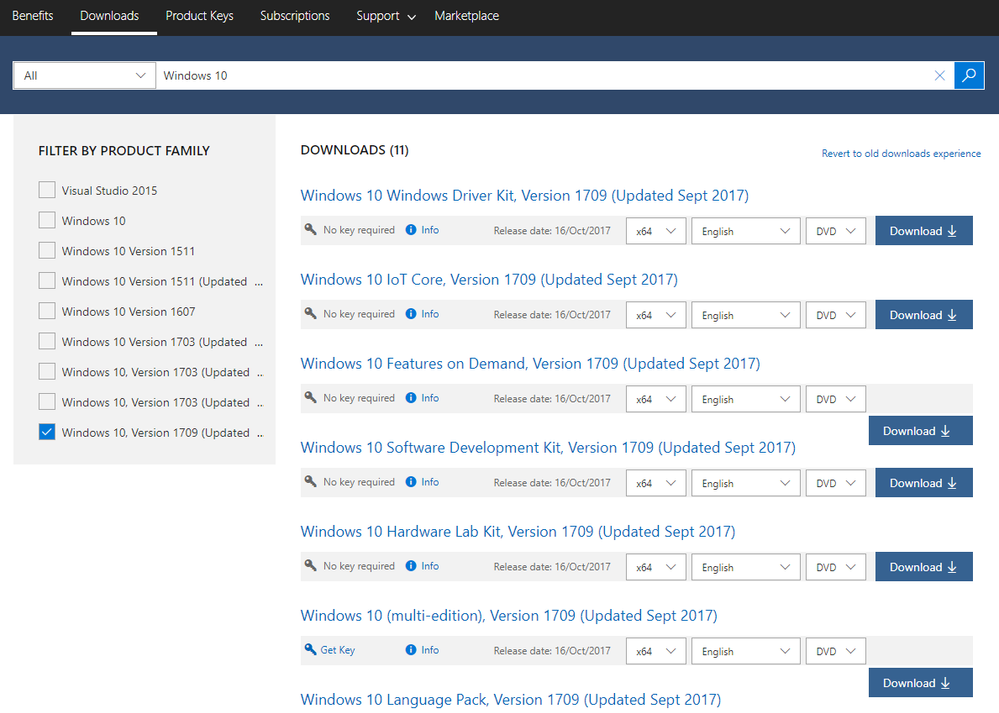Click the search magnifier button
The image size is (999, 713).
coord(969,75)
